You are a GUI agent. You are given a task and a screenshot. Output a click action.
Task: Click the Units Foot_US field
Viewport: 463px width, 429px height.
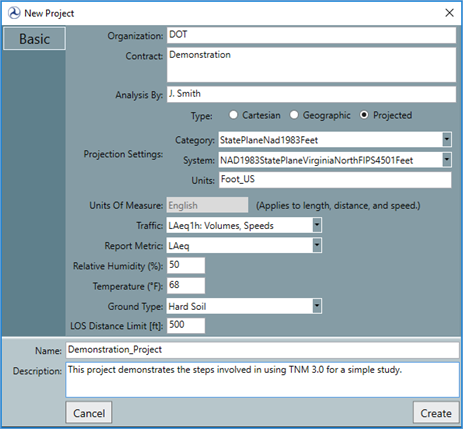point(335,180)
